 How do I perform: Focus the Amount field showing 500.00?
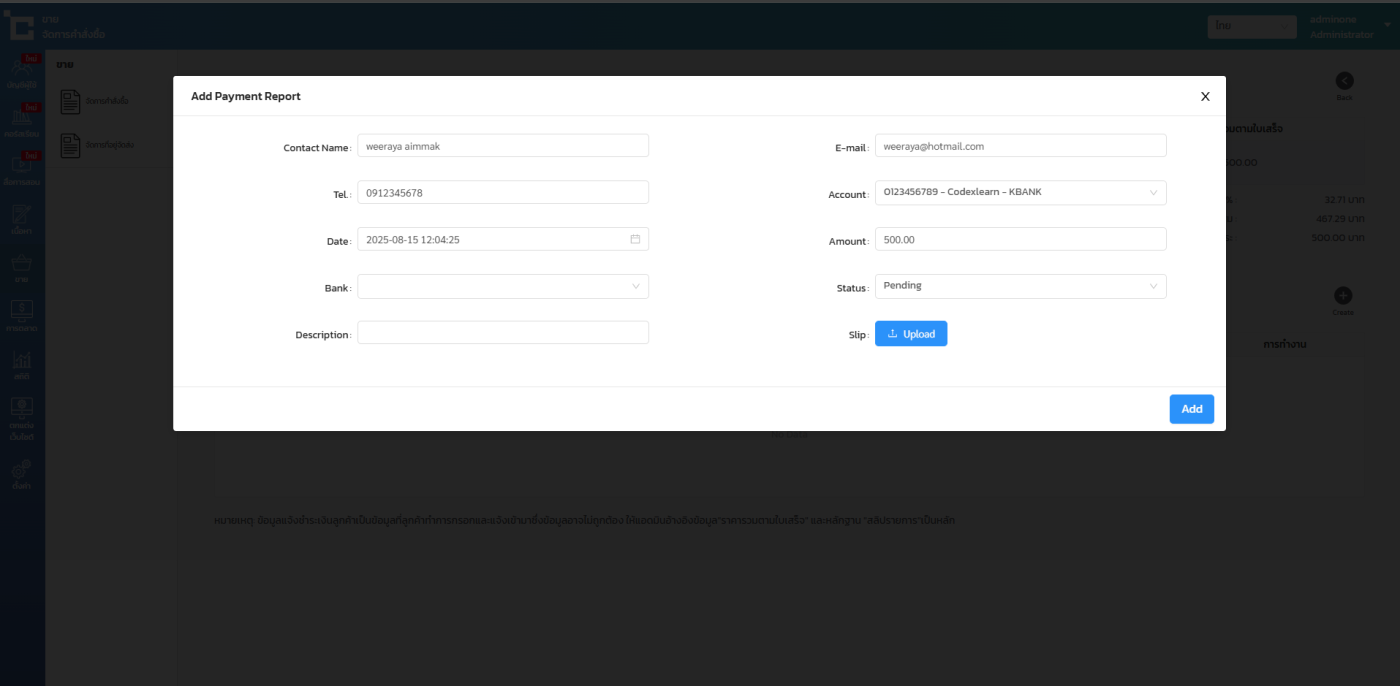pyautogui.click(x=1020, y=240)
